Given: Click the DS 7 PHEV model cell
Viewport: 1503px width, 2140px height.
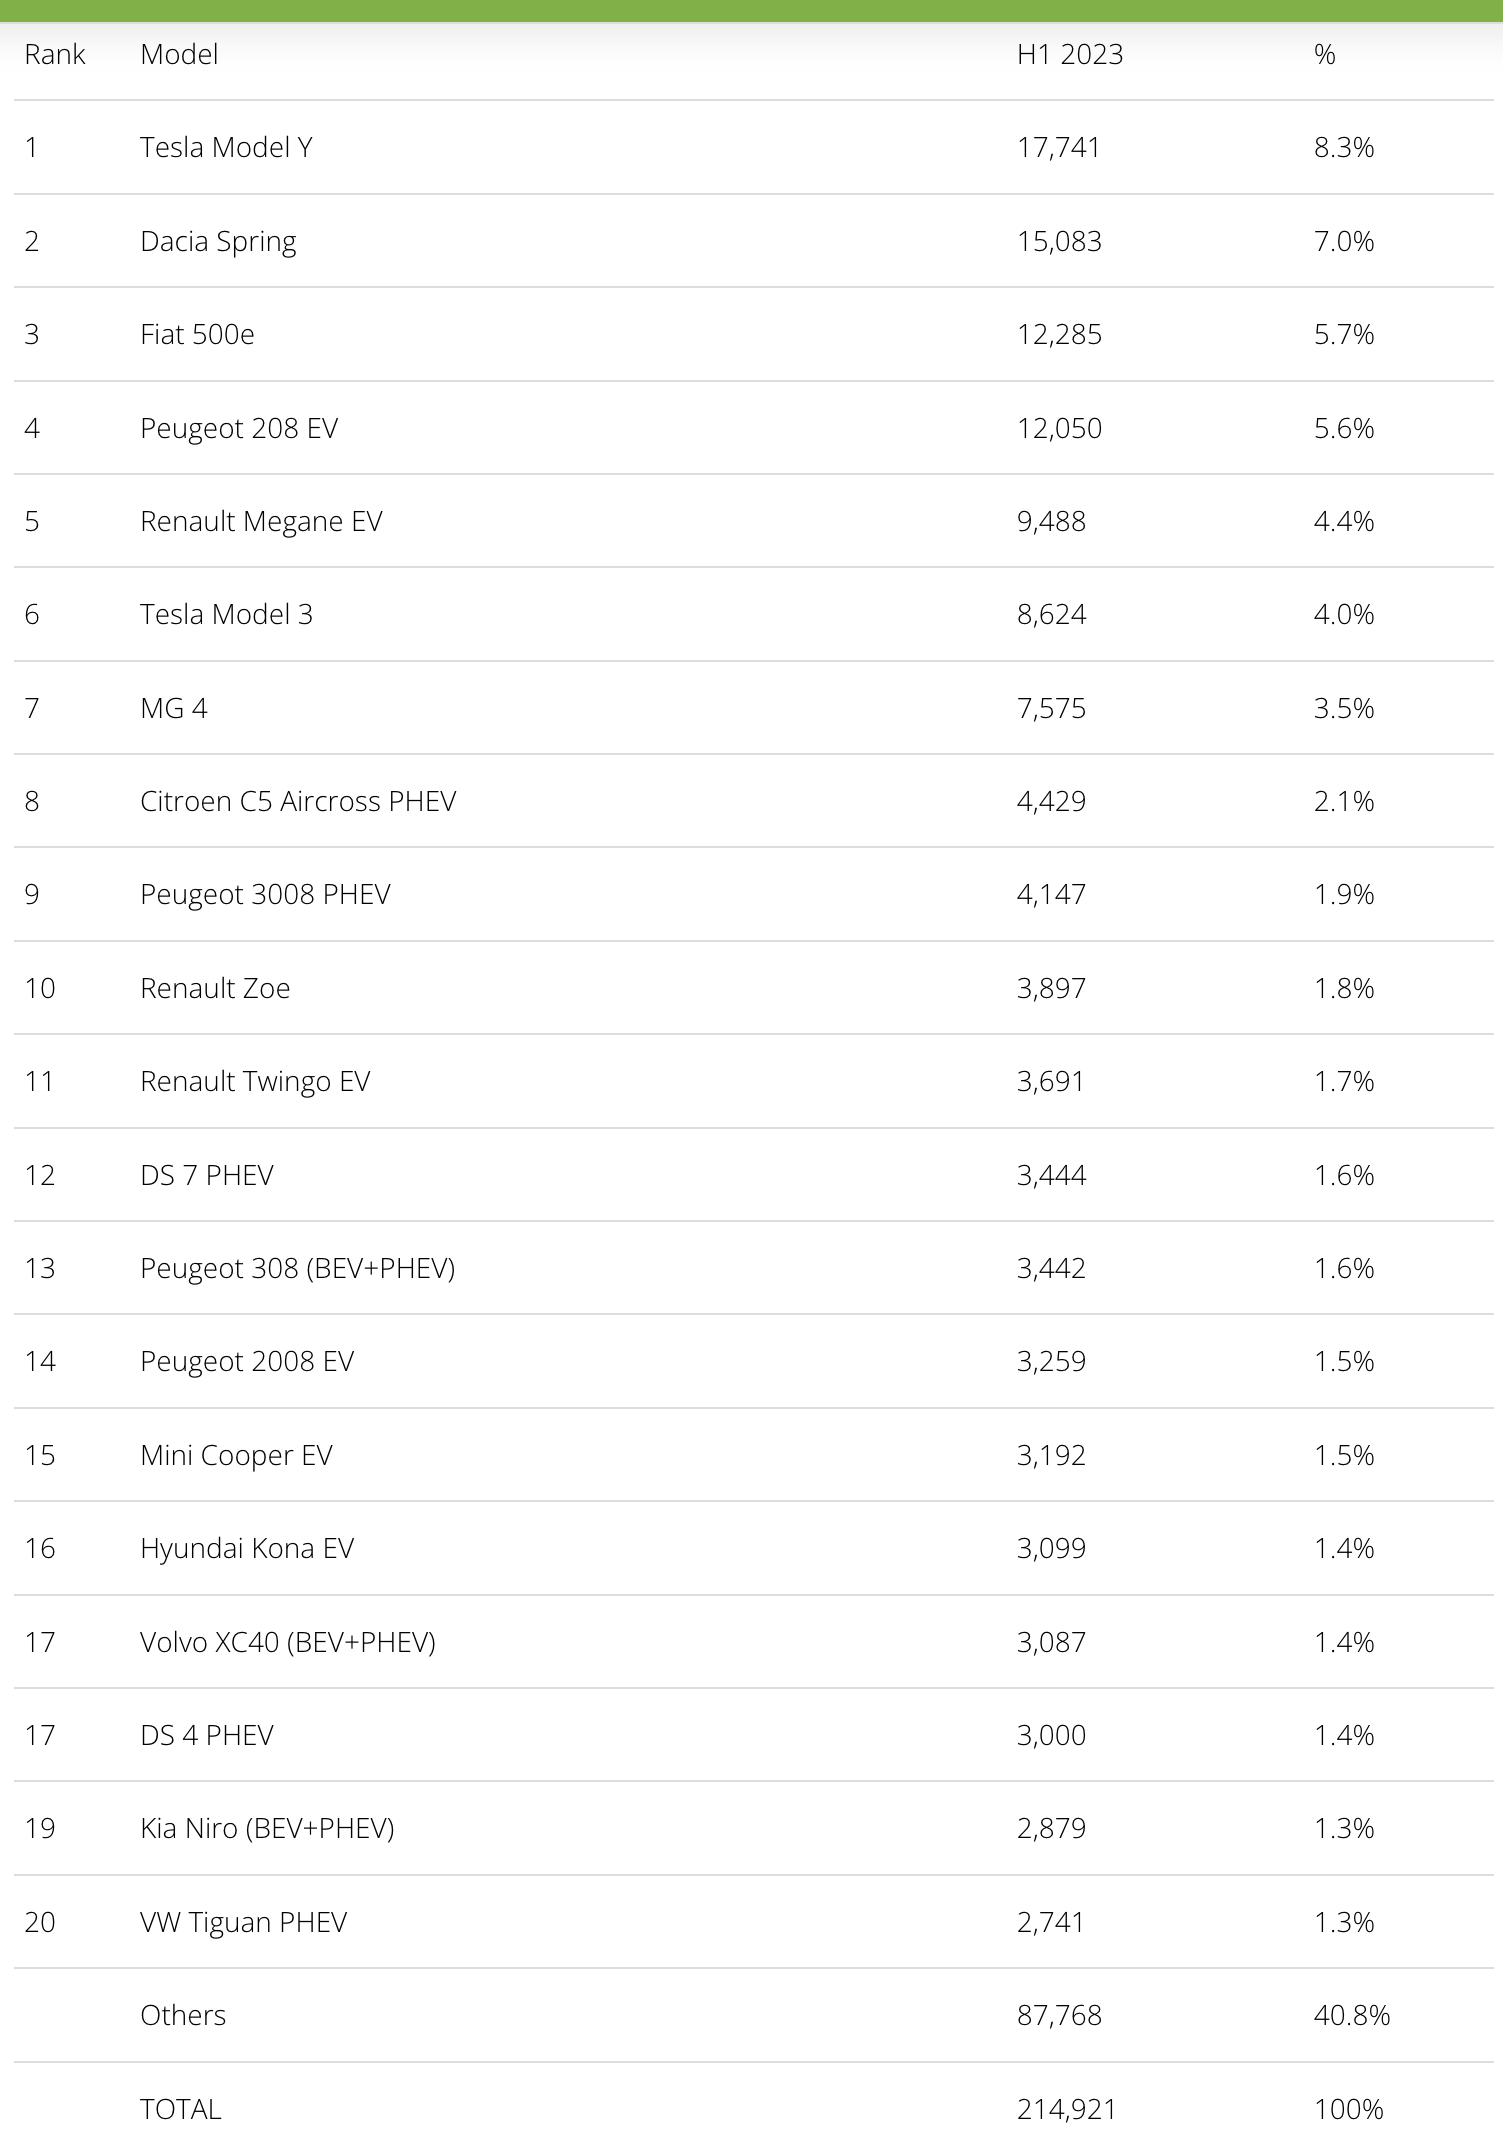Looking at the screenshot, I should click(x=207, y=1176).
